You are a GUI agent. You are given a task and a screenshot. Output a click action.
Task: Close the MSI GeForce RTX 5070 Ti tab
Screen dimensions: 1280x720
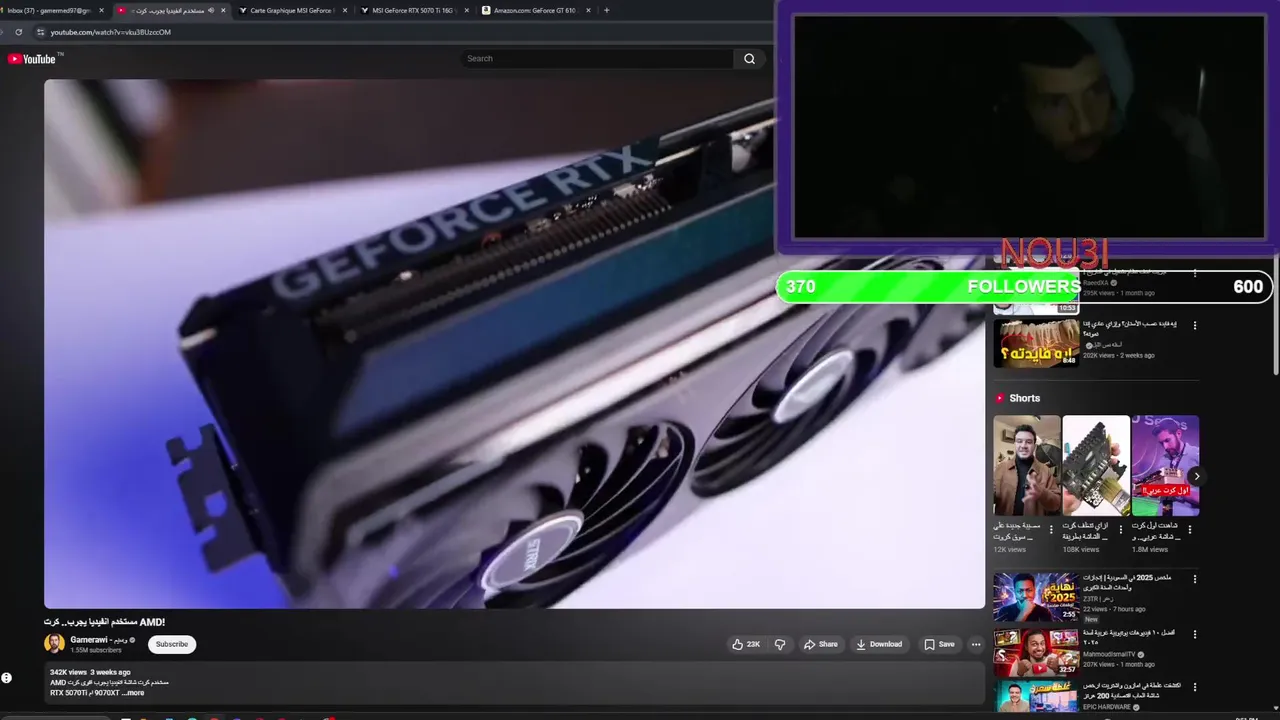coord(467,10)
